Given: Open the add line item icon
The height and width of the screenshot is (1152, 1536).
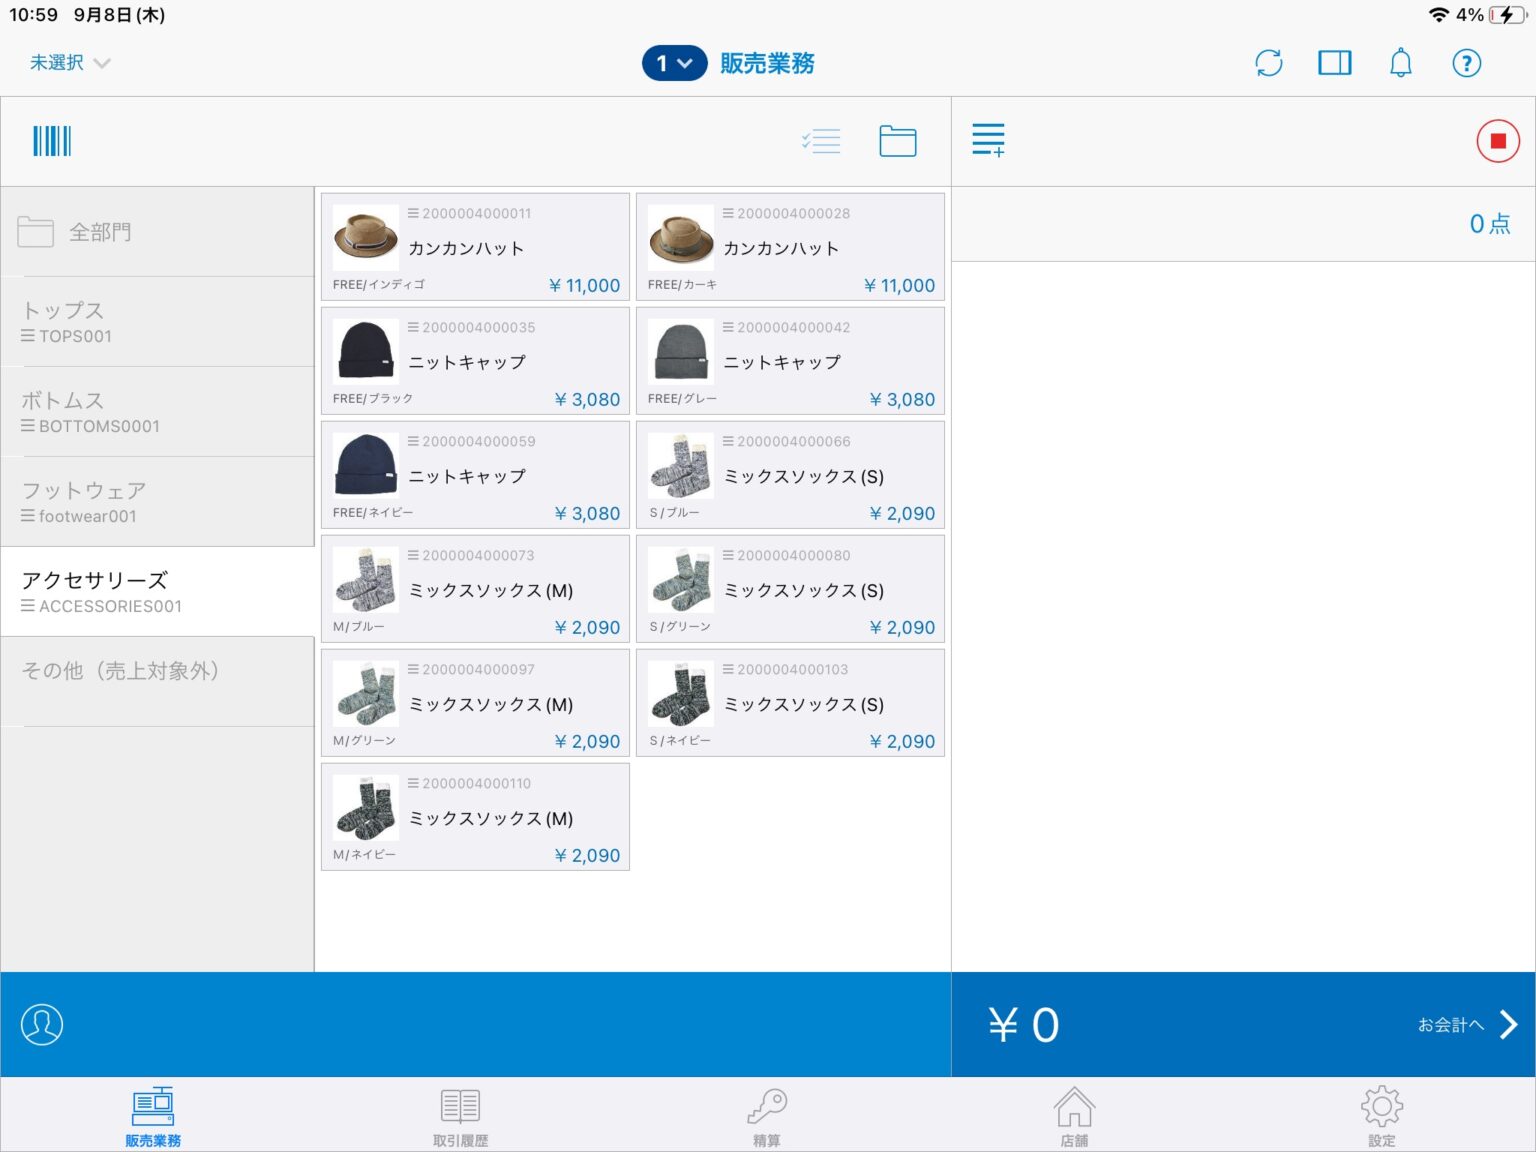Looking at the screenshot, I should tap(988, 141).
